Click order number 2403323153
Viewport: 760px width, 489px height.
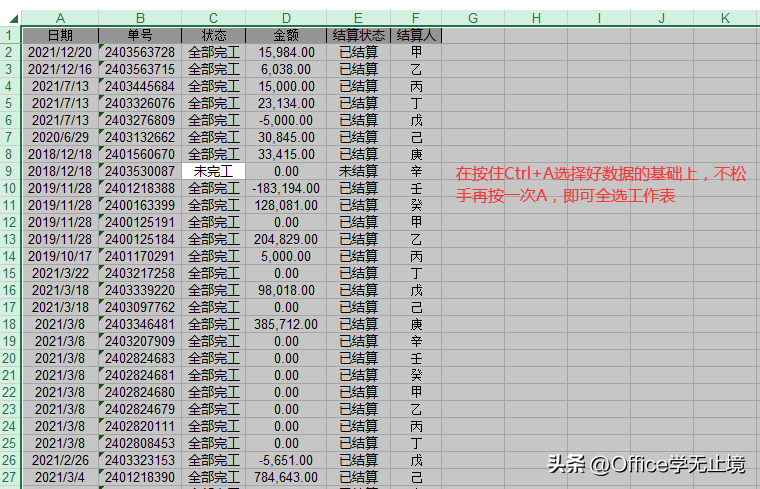pyautogui.click(x=140, y=460)
